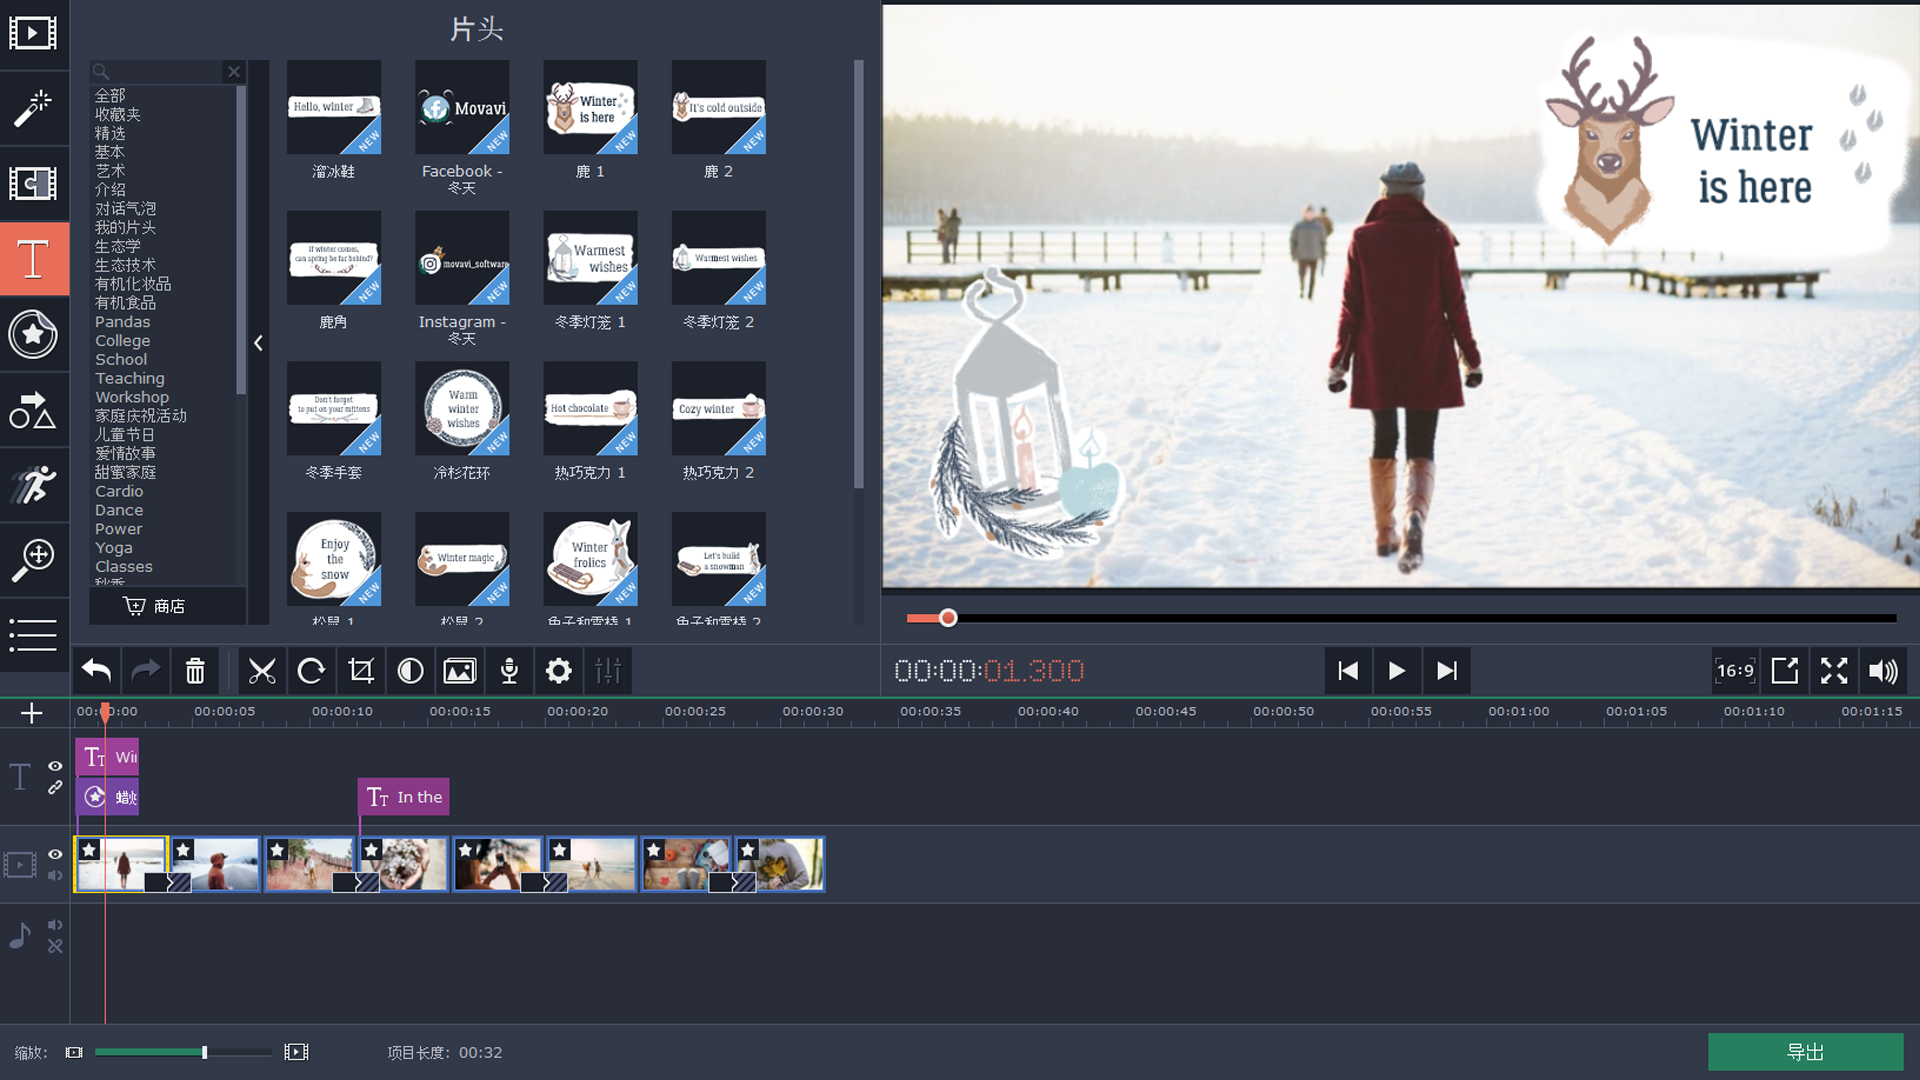This screenshot has width=1920, height=1080.
Task: Delete selected clip with trash icon
Action: pyautogui.click(x=195, y=671)
